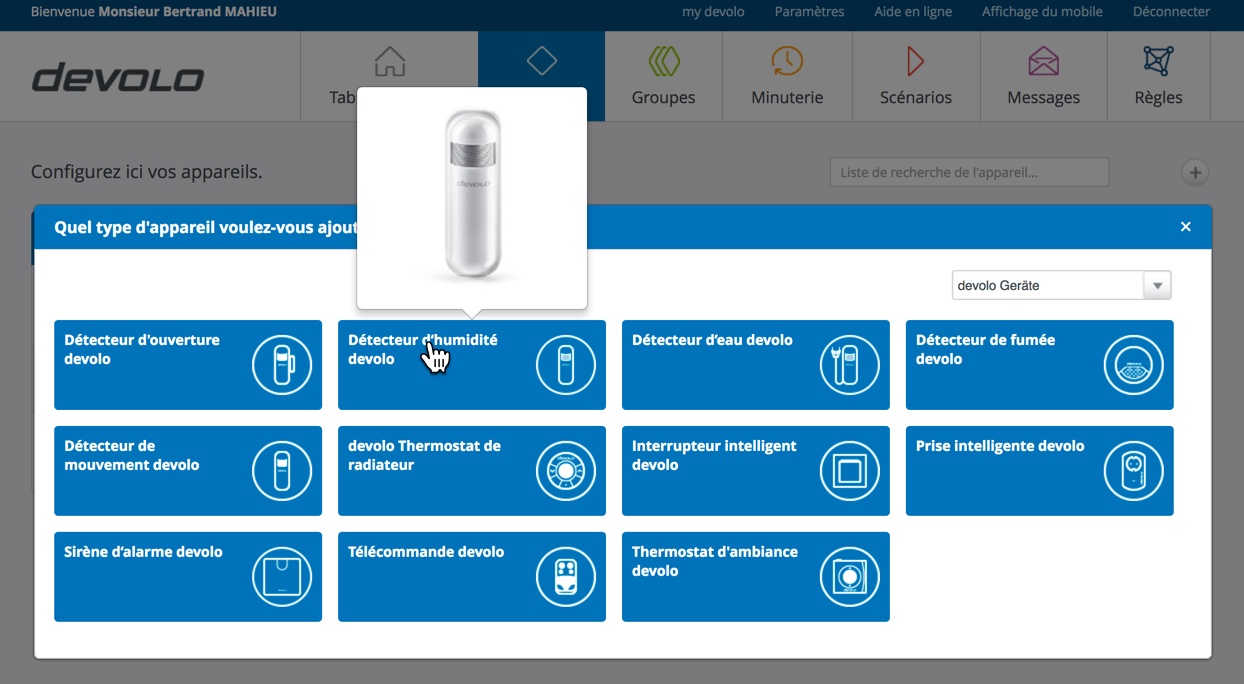Click the room thermostat icon
Viewport: 1244px width, 684px height.
(x=850, y=577)
